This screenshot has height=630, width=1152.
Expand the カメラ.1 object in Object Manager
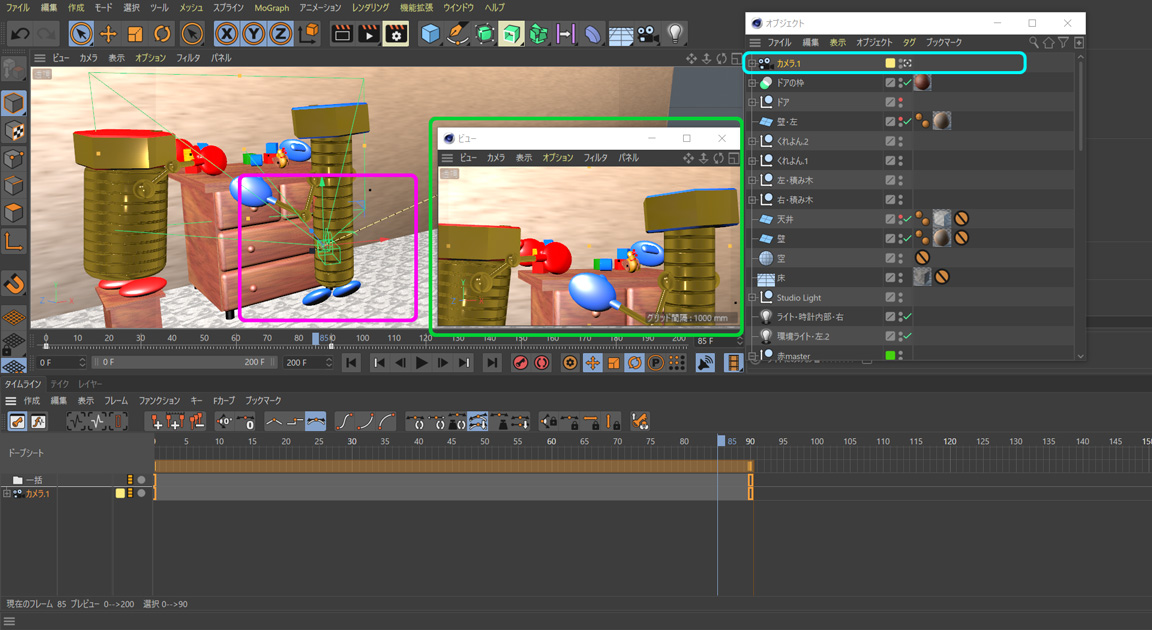(752, 63)
